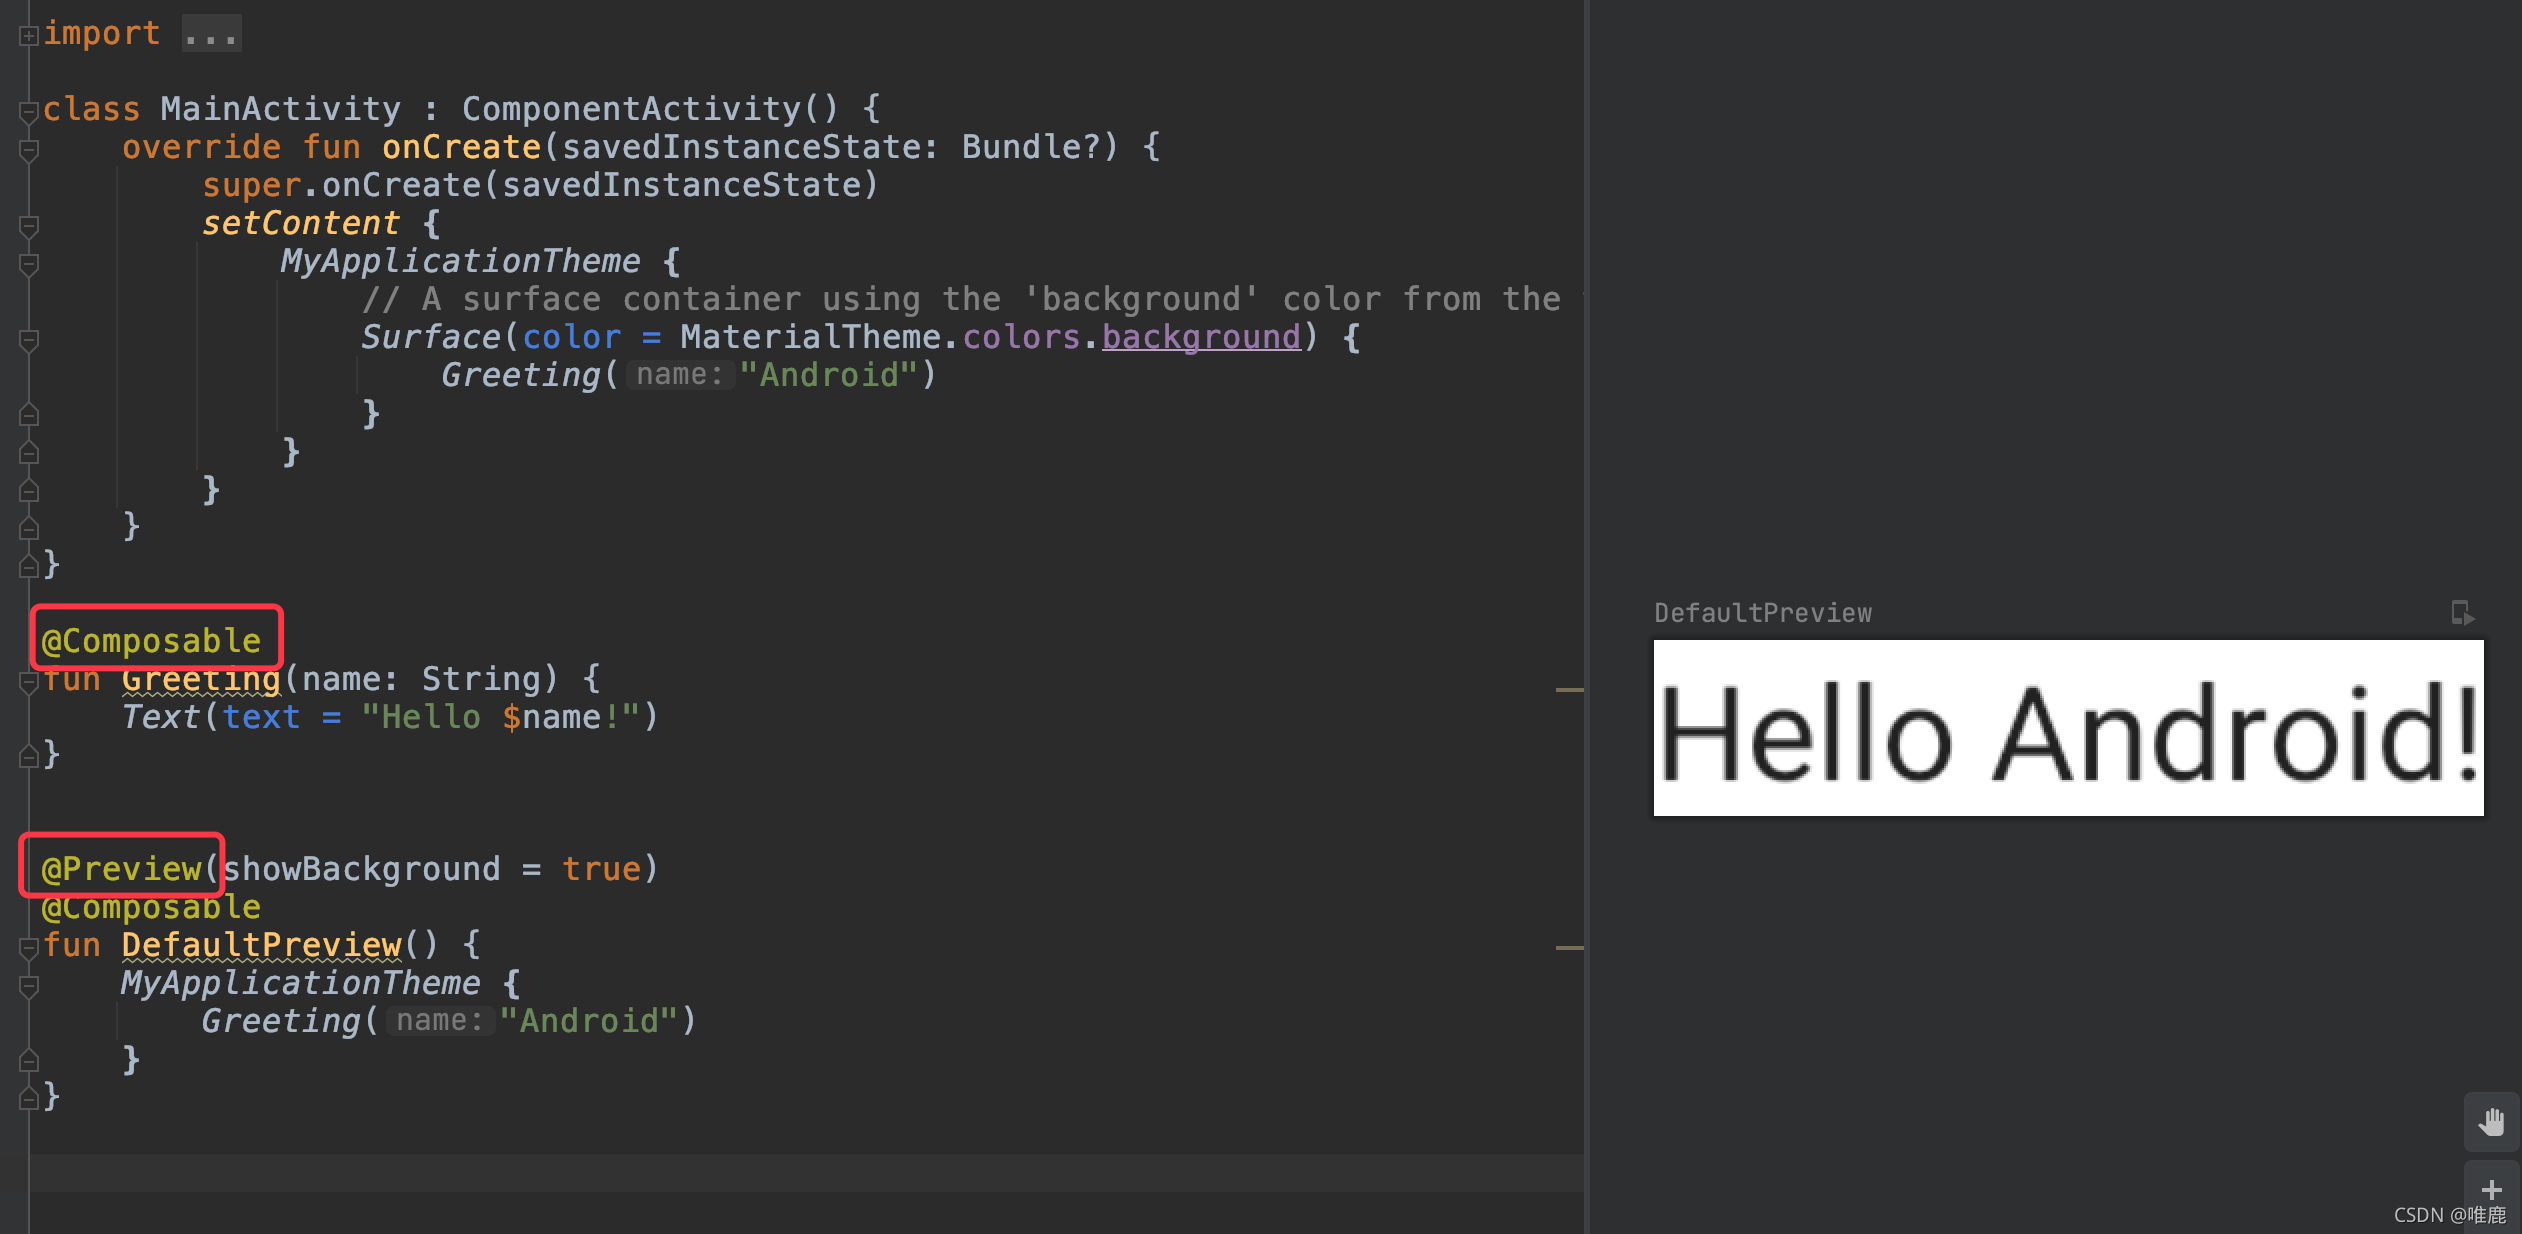2522x1234 pixels.
Task: Collapse the setContent block fold marker
Action: pyautogui.click(x=29, y=226)
